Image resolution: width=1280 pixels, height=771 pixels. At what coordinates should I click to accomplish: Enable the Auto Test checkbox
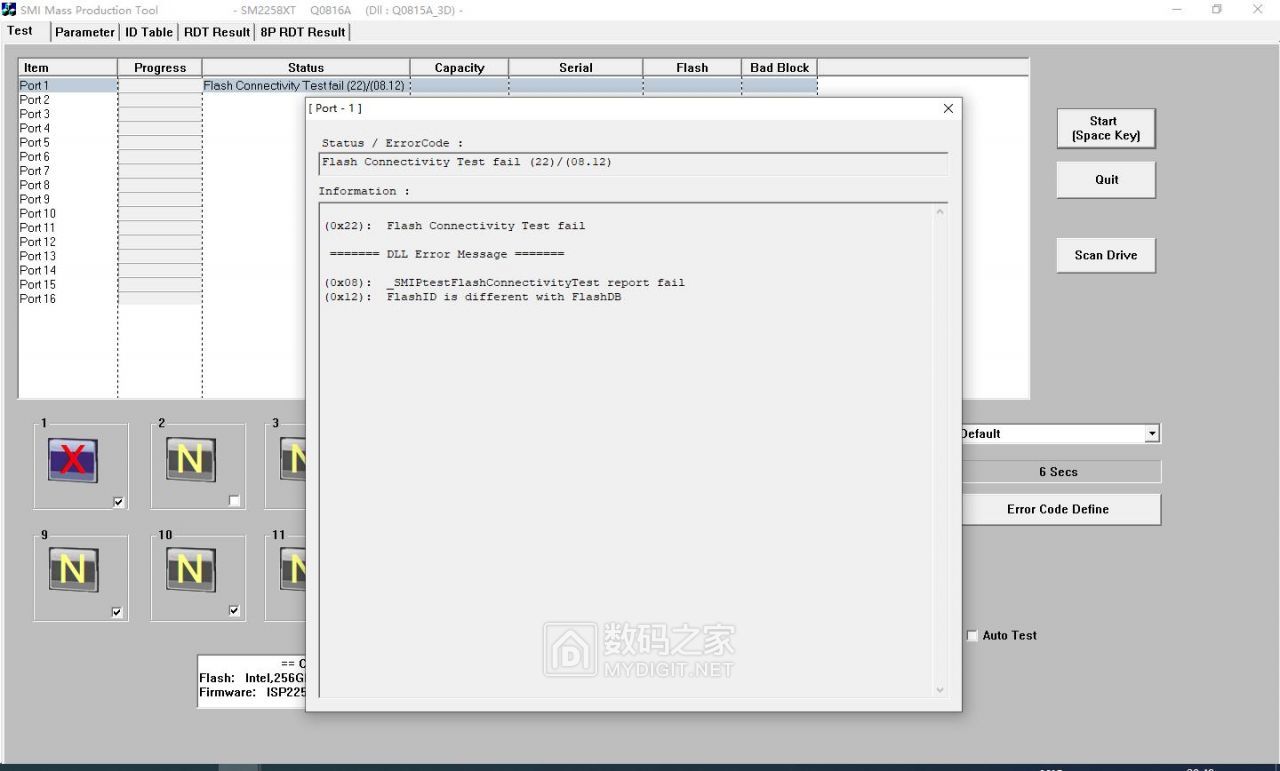coord(972,635)
